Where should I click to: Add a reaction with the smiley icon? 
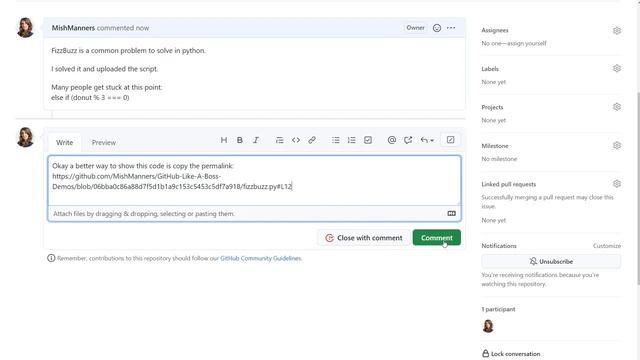(437, 28)
